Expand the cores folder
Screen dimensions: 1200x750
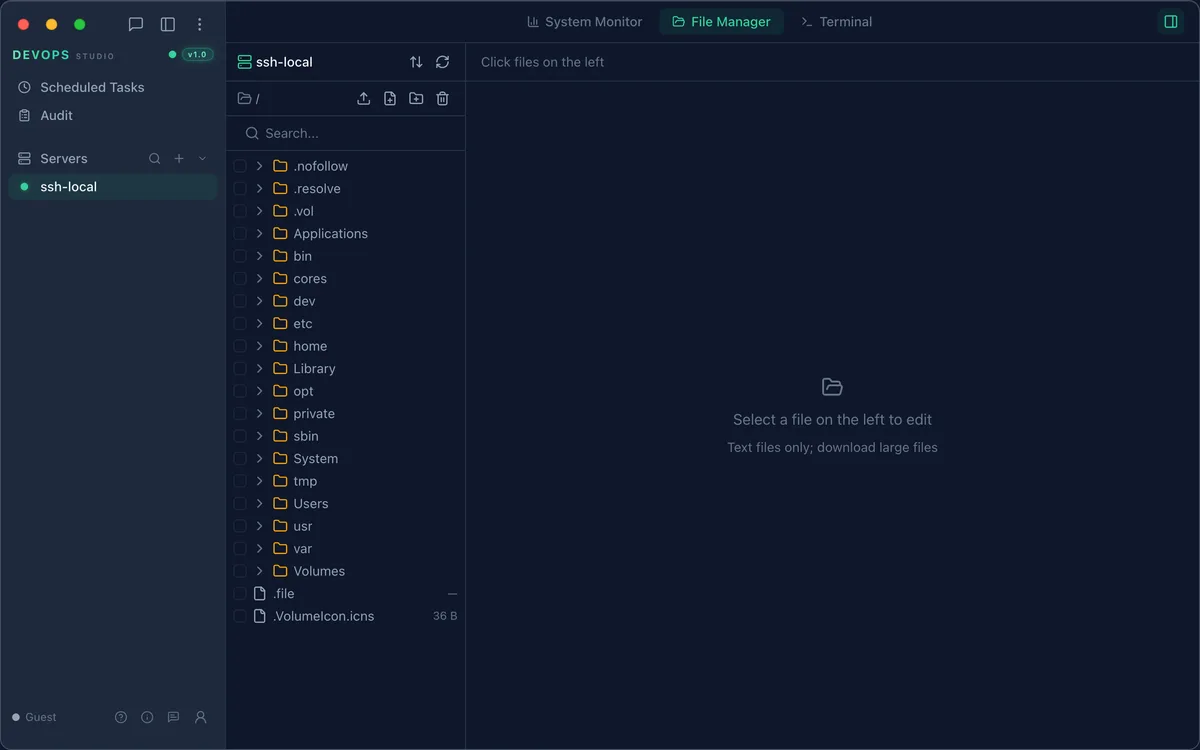point(259,278)
